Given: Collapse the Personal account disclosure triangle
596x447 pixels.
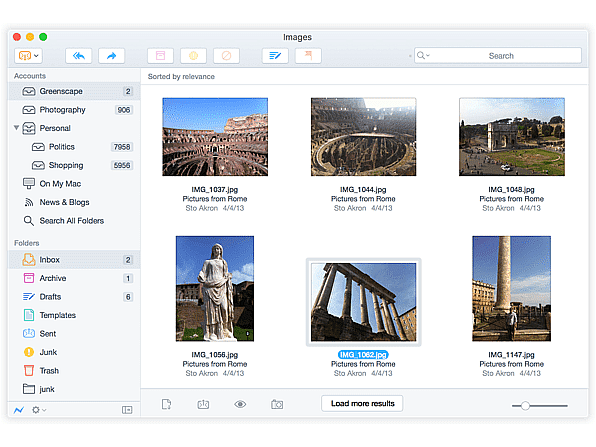Looking at the screenshot, I should [x=16, y=128].
